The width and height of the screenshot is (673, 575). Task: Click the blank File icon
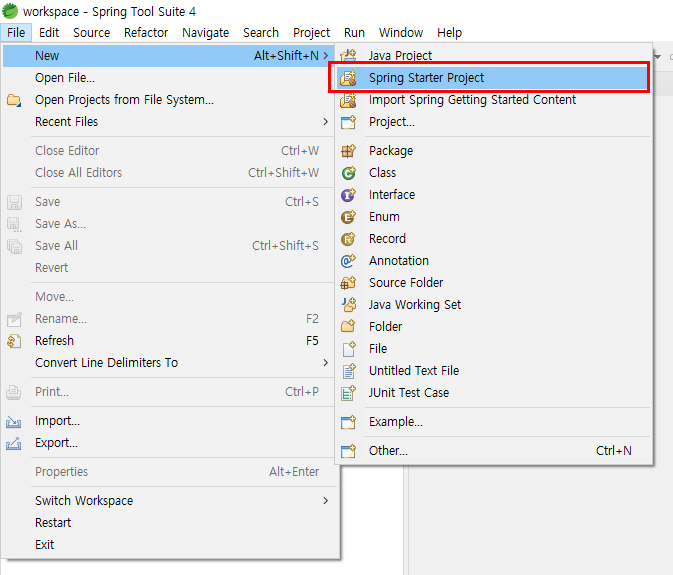(348, 349)
